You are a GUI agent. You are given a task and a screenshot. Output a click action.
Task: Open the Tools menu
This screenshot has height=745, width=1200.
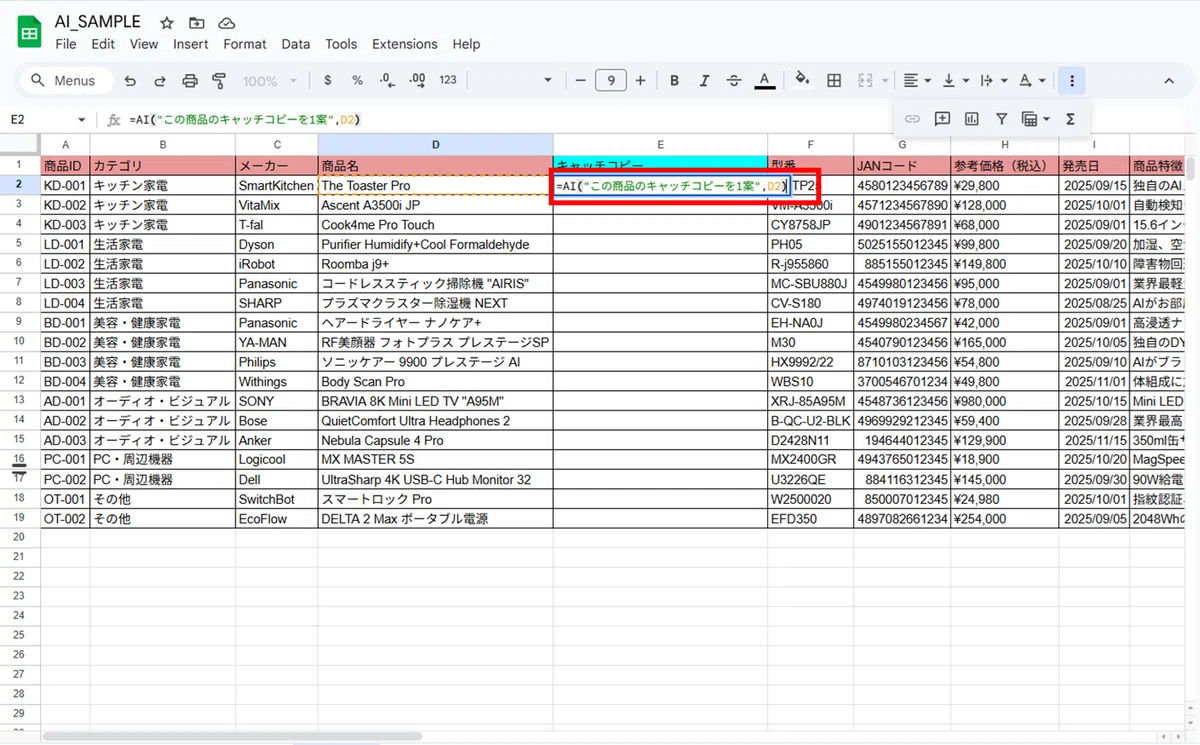coord(341,44)
